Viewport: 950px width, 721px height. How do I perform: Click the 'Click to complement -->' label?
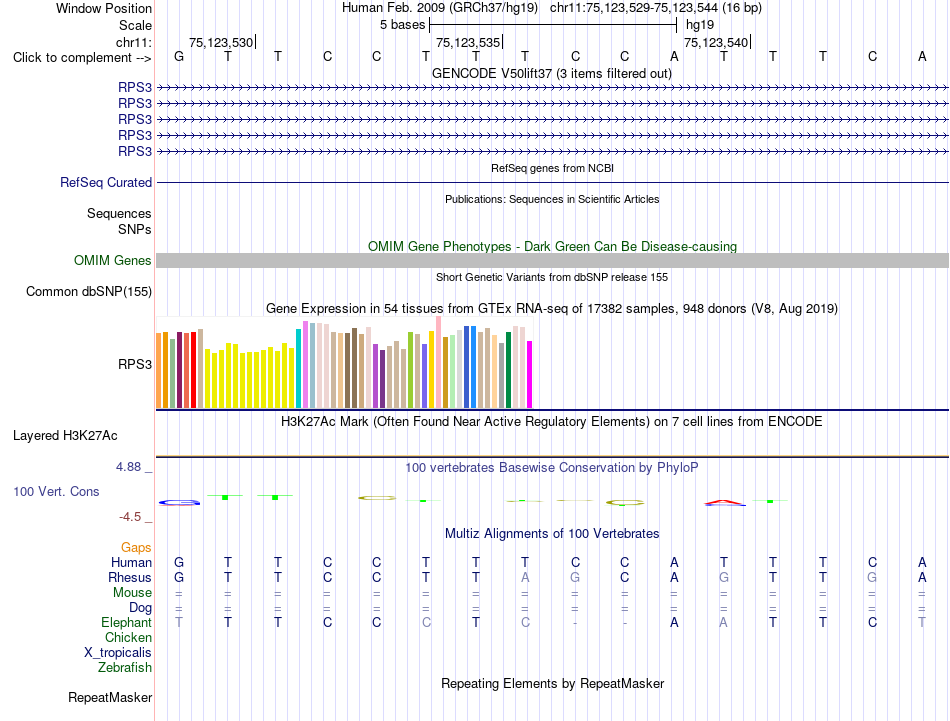point(82,58)
